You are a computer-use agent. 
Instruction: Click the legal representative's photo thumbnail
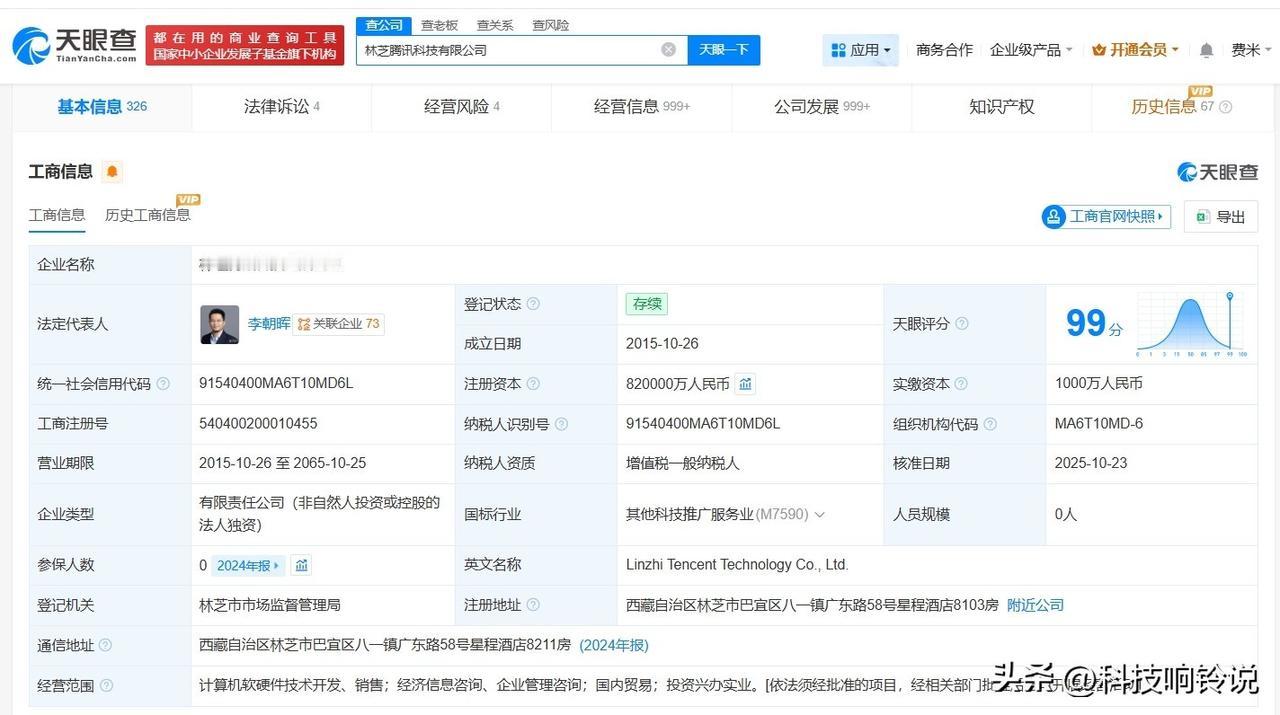(x=219, y=324)
